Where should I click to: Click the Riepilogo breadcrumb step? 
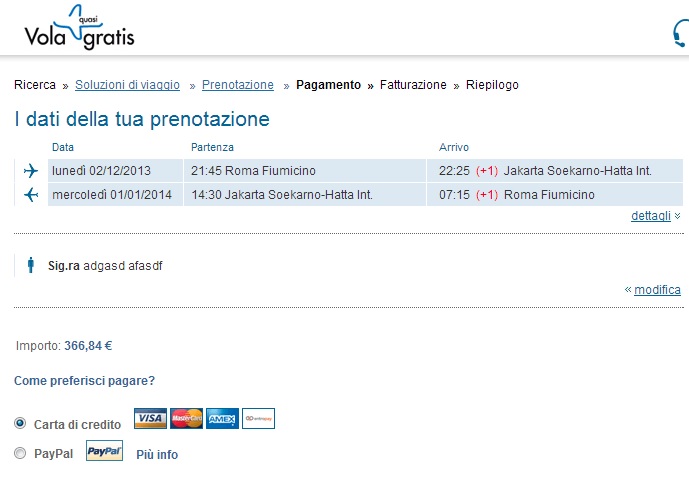coord(492,85)
